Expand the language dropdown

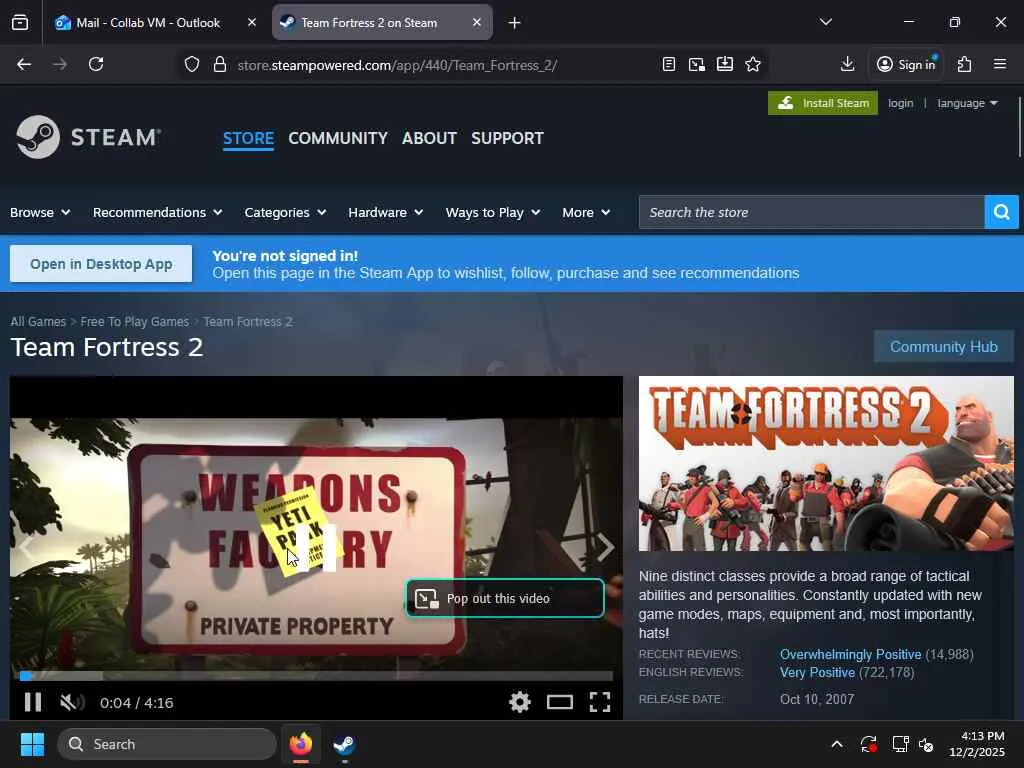[x=967, y=103]
